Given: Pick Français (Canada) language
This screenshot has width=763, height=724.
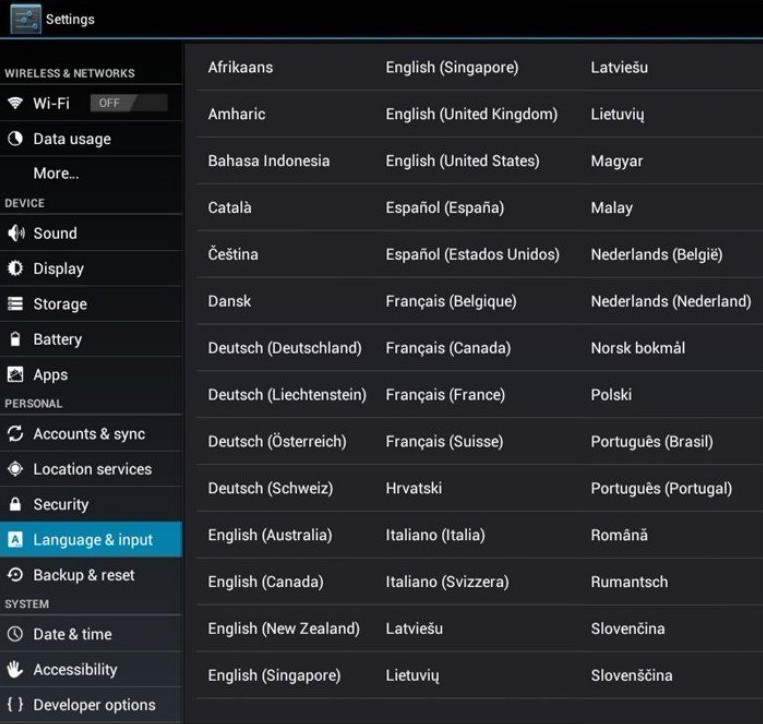Looking at the screenshot, I should [x=448, y=348].
